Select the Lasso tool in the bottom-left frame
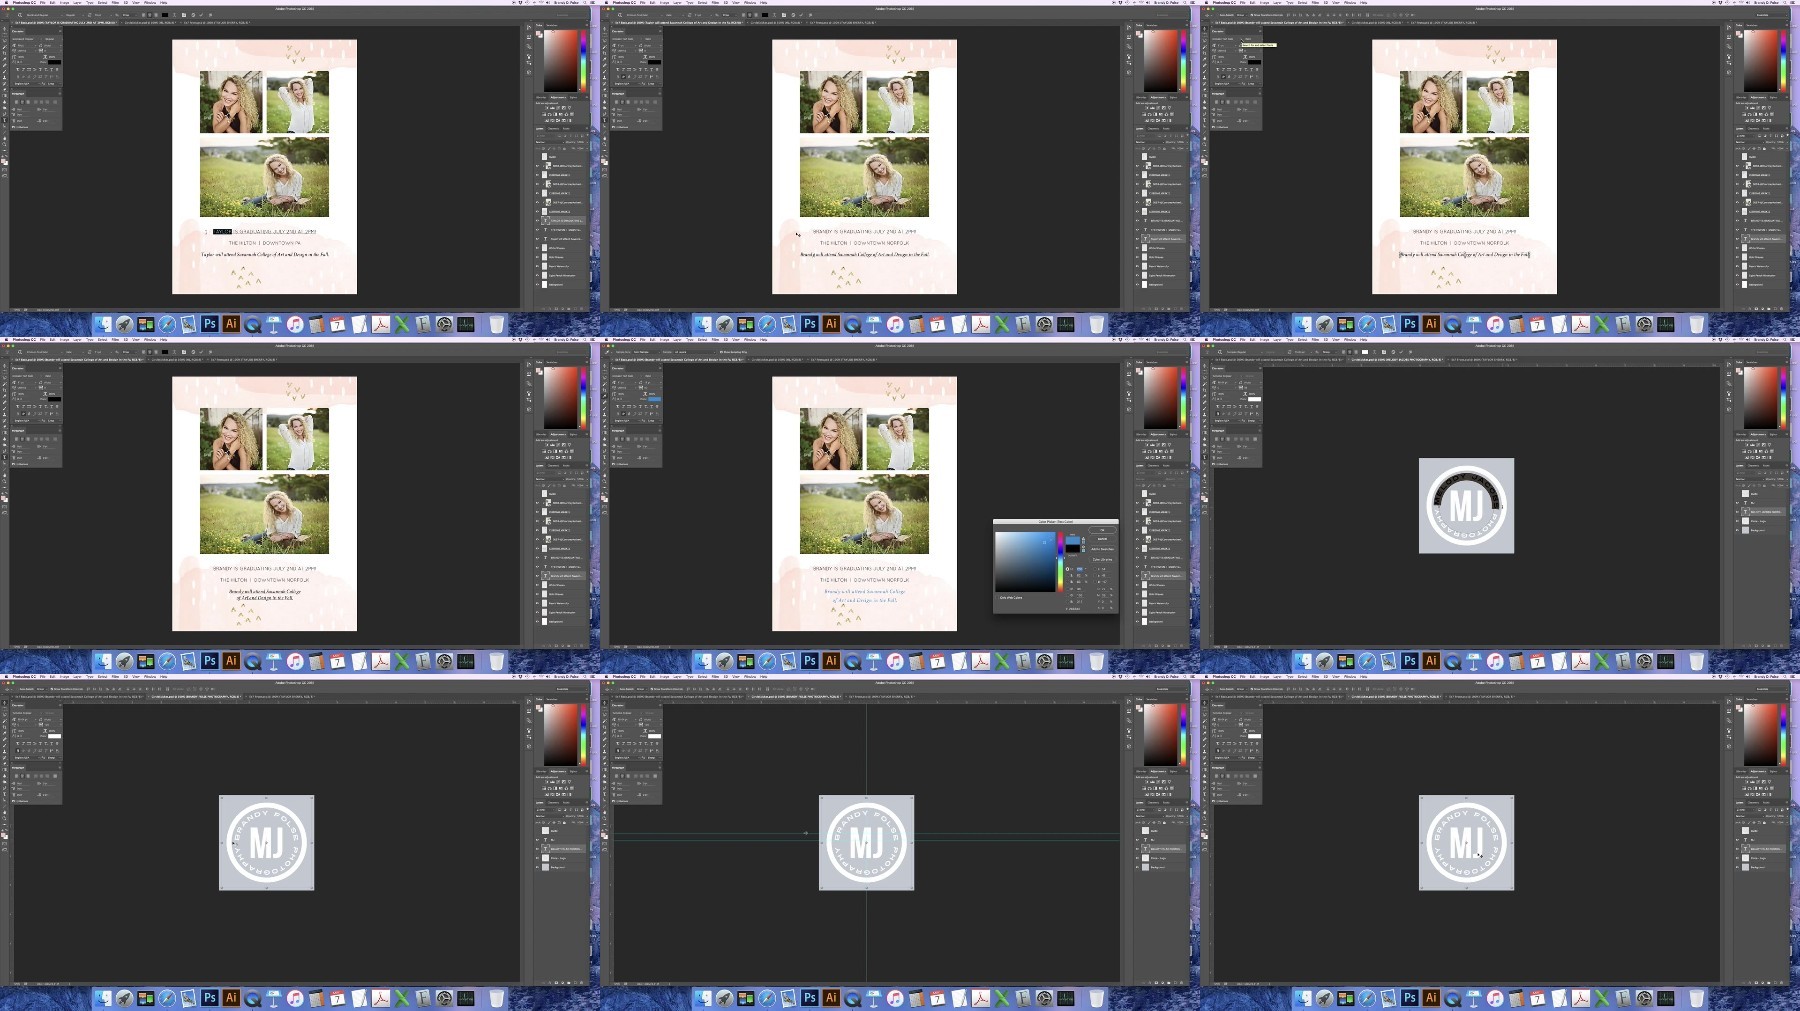The width and height of the screenshot is (1800, 1011). click(x=5, y=714)
